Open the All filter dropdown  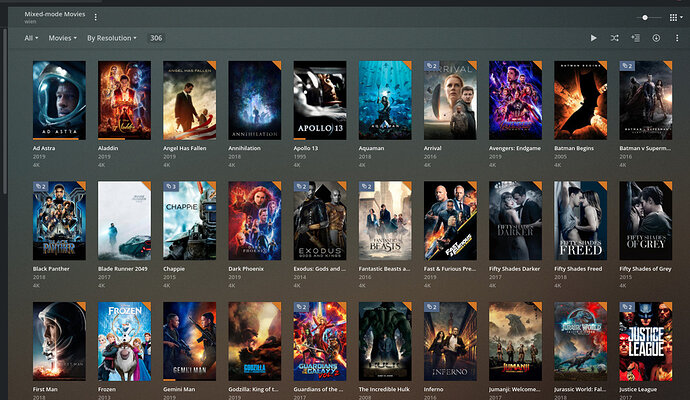pos(31,38)
